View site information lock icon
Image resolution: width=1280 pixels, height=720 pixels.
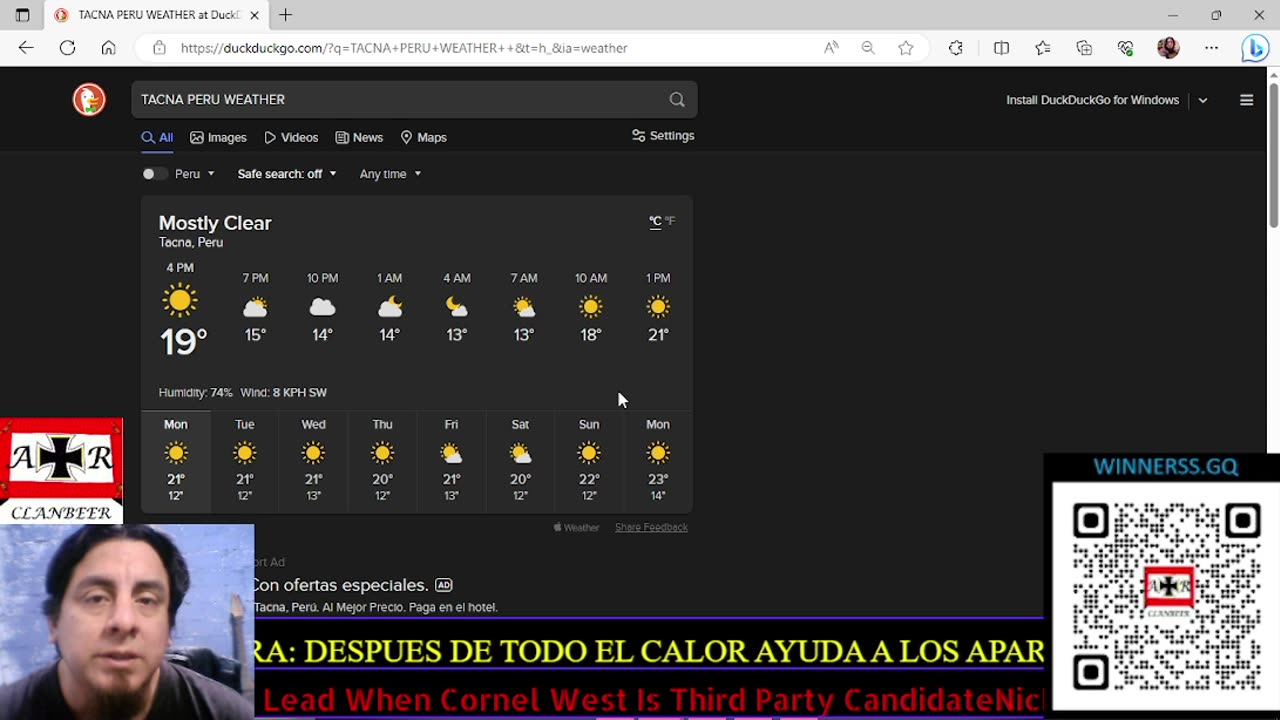tap(159, 47)
